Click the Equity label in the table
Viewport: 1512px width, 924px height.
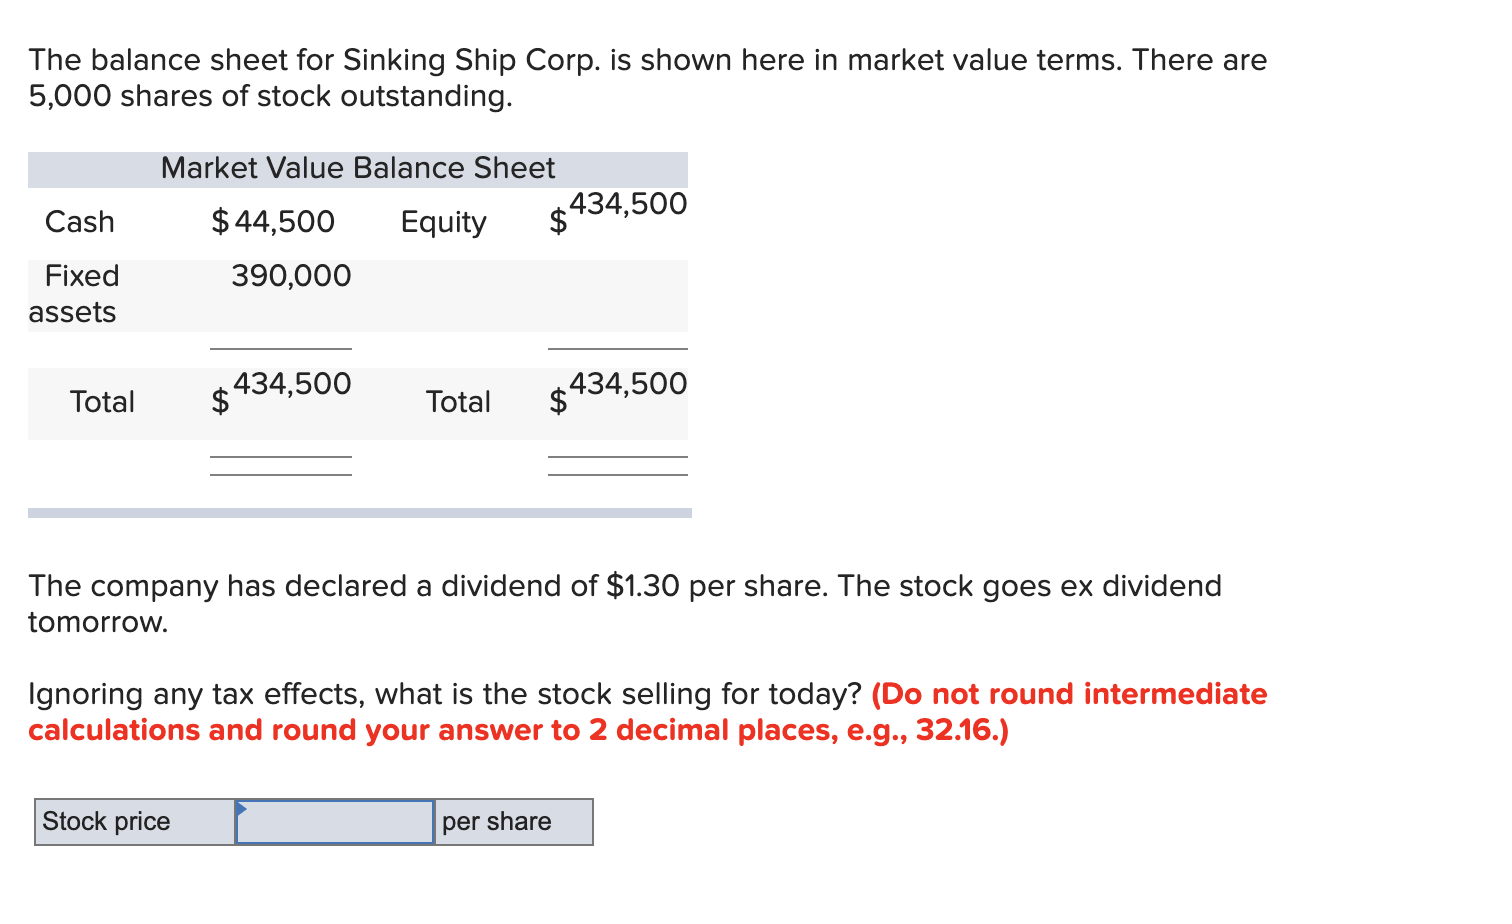coord(444,222)
